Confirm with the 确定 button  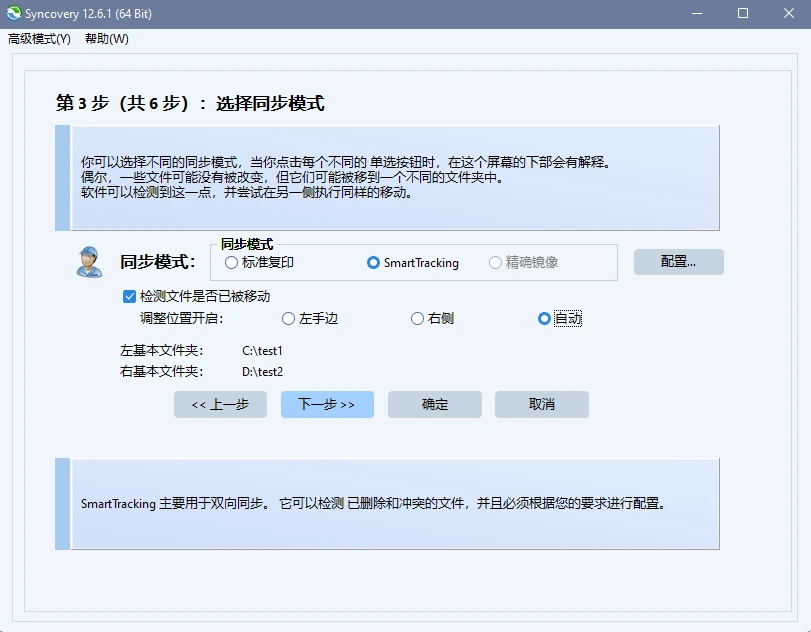tap(435, 404)
